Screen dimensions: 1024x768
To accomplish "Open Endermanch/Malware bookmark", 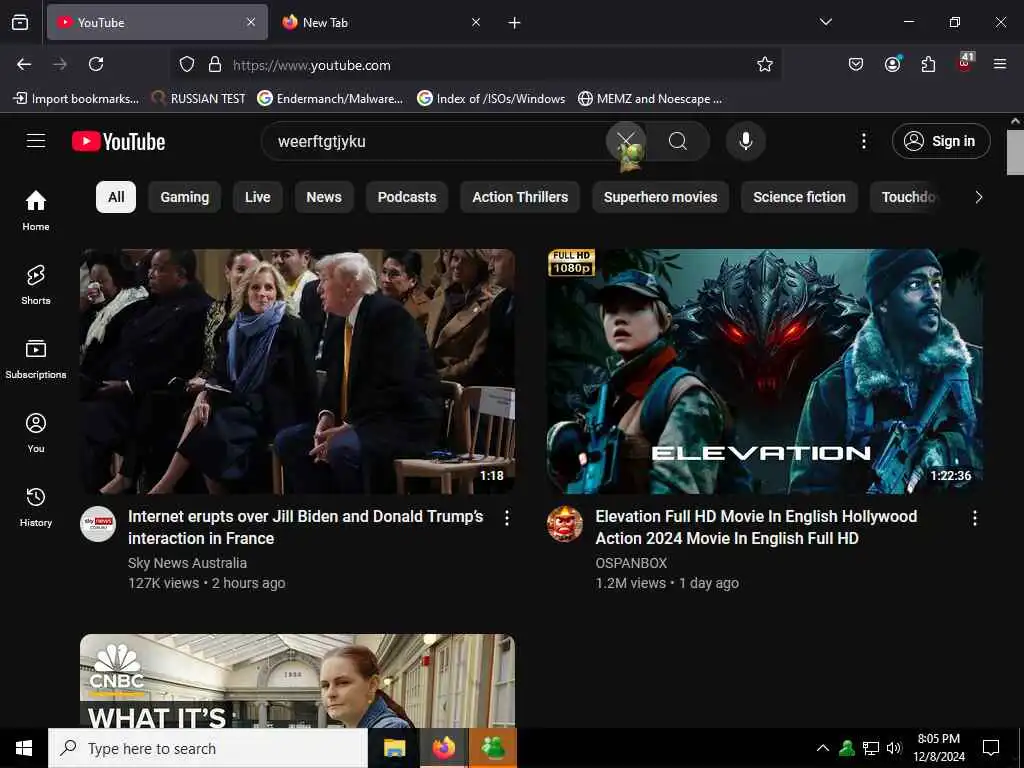I will click(x=330, y=99).
